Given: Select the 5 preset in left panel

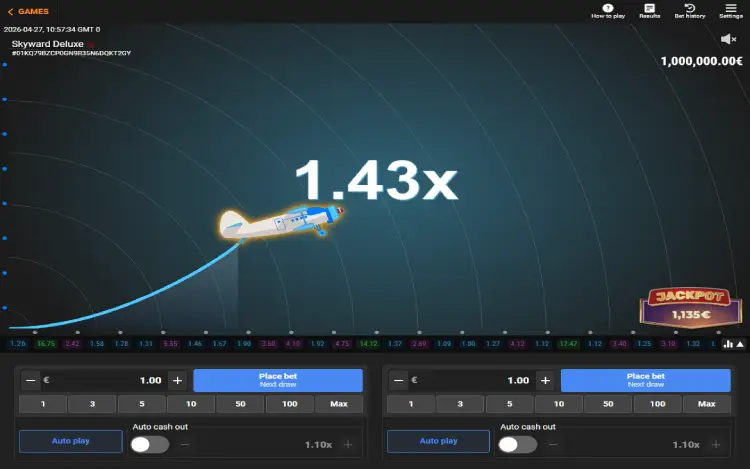Looking at the screenshot, I should pyautogui.click(x=142, y=404).
